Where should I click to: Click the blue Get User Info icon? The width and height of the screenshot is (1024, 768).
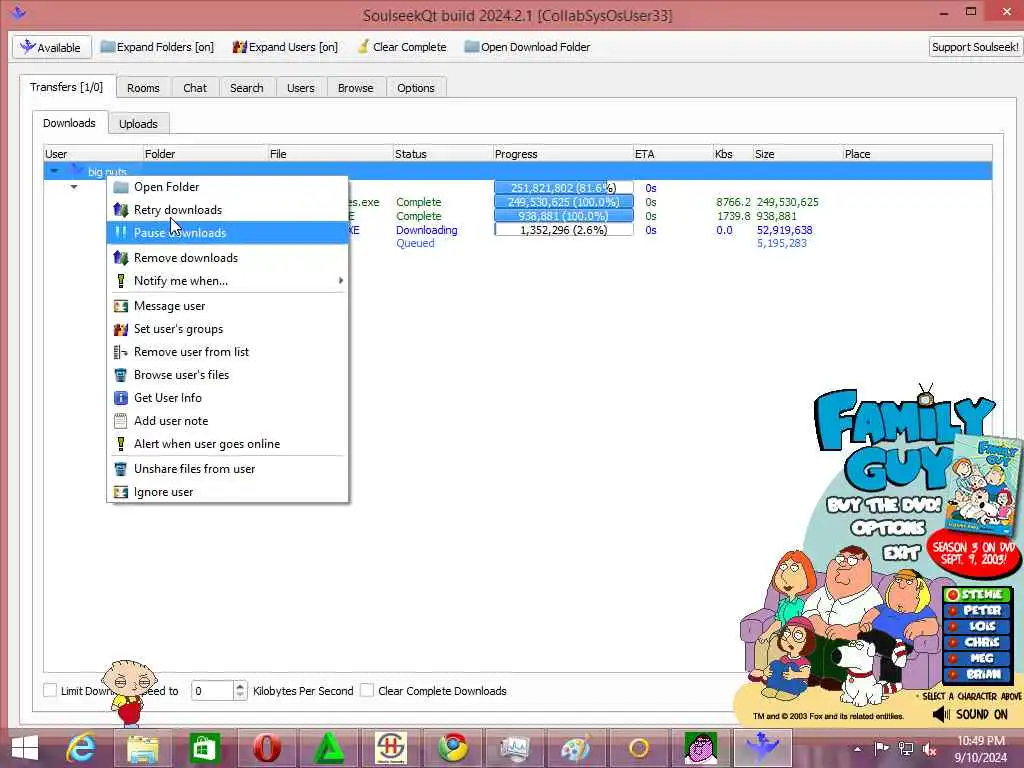coord(121,398)
